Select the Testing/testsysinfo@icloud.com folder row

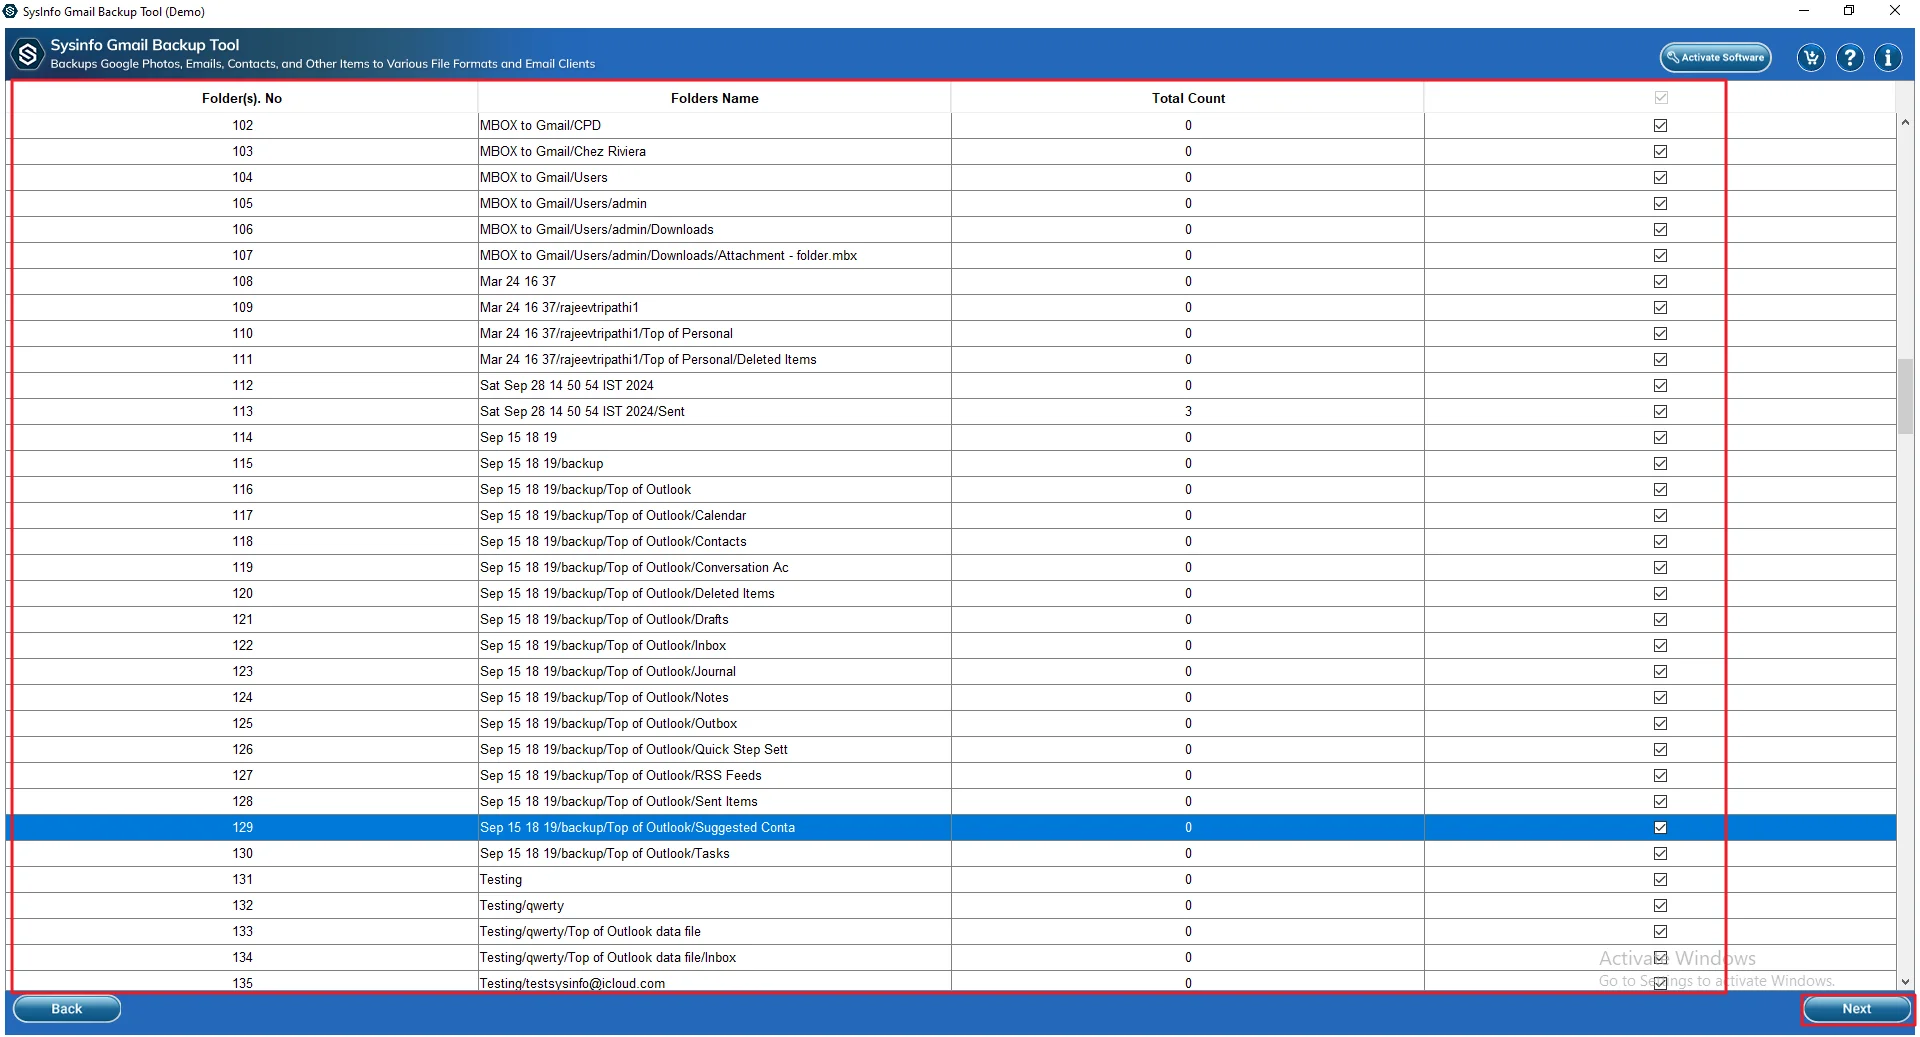pos(714,983)
